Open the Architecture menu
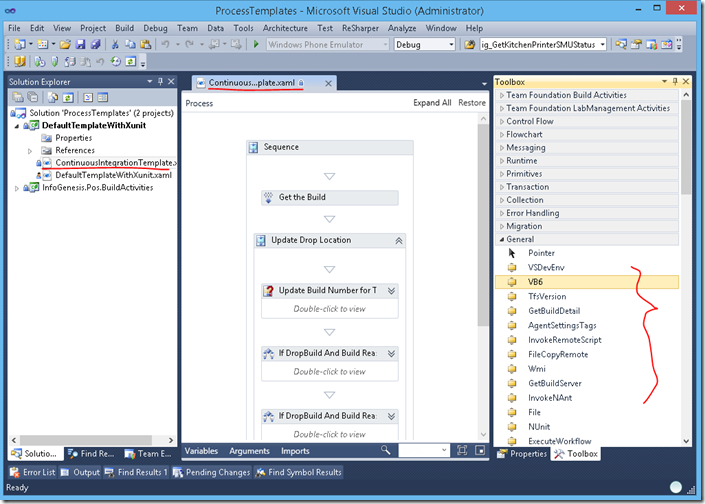The image size is (705, 504). tap(285, 28)
